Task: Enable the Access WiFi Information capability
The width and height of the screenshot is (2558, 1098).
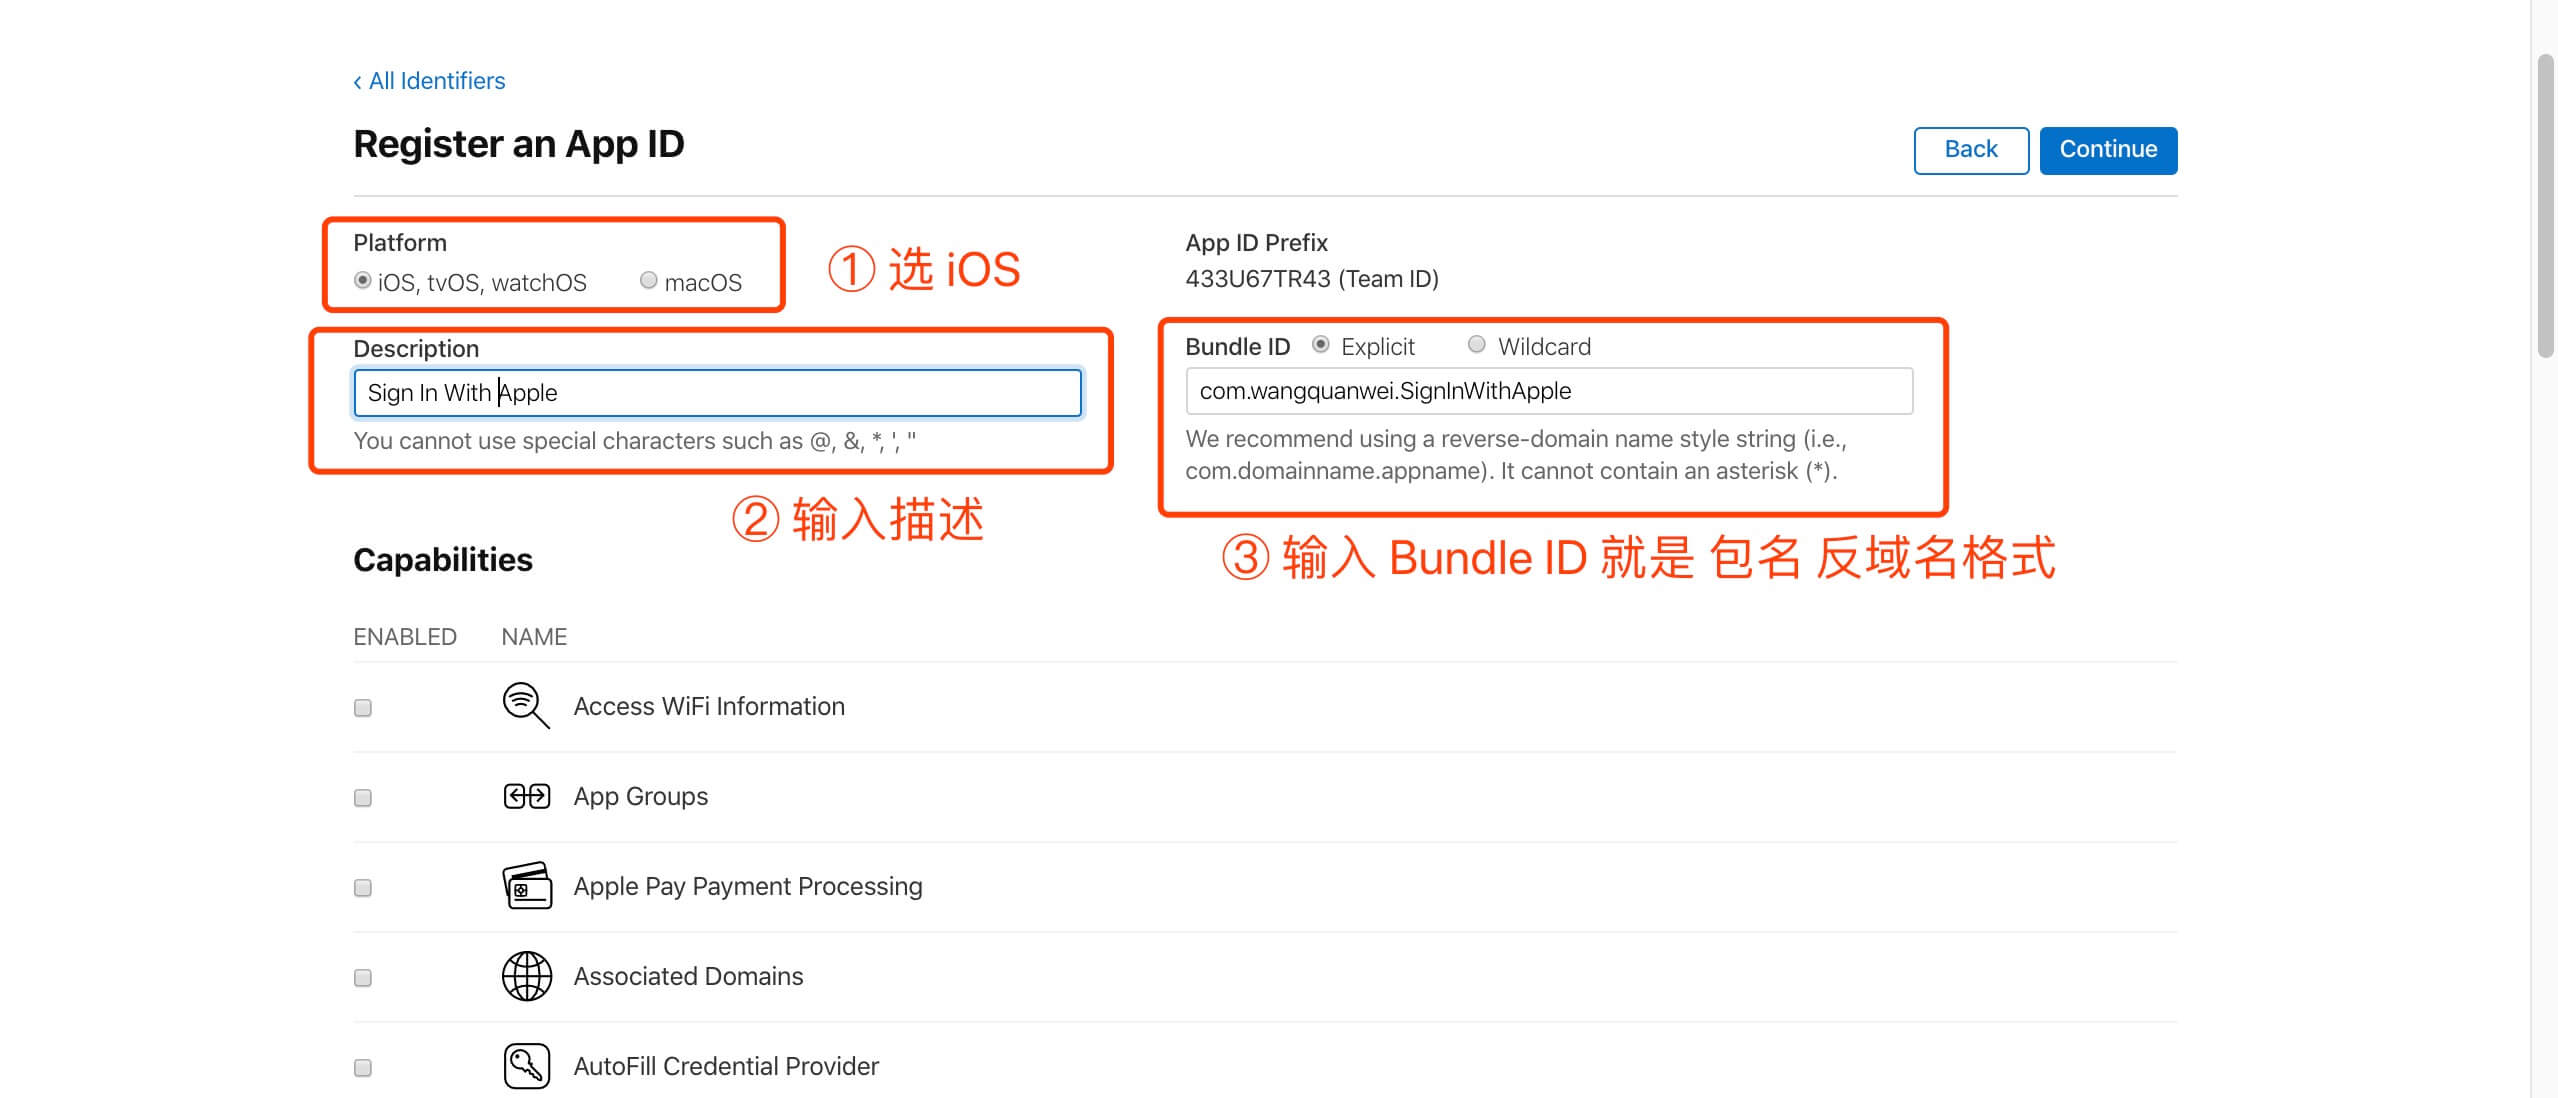Action: click(361, 706)
